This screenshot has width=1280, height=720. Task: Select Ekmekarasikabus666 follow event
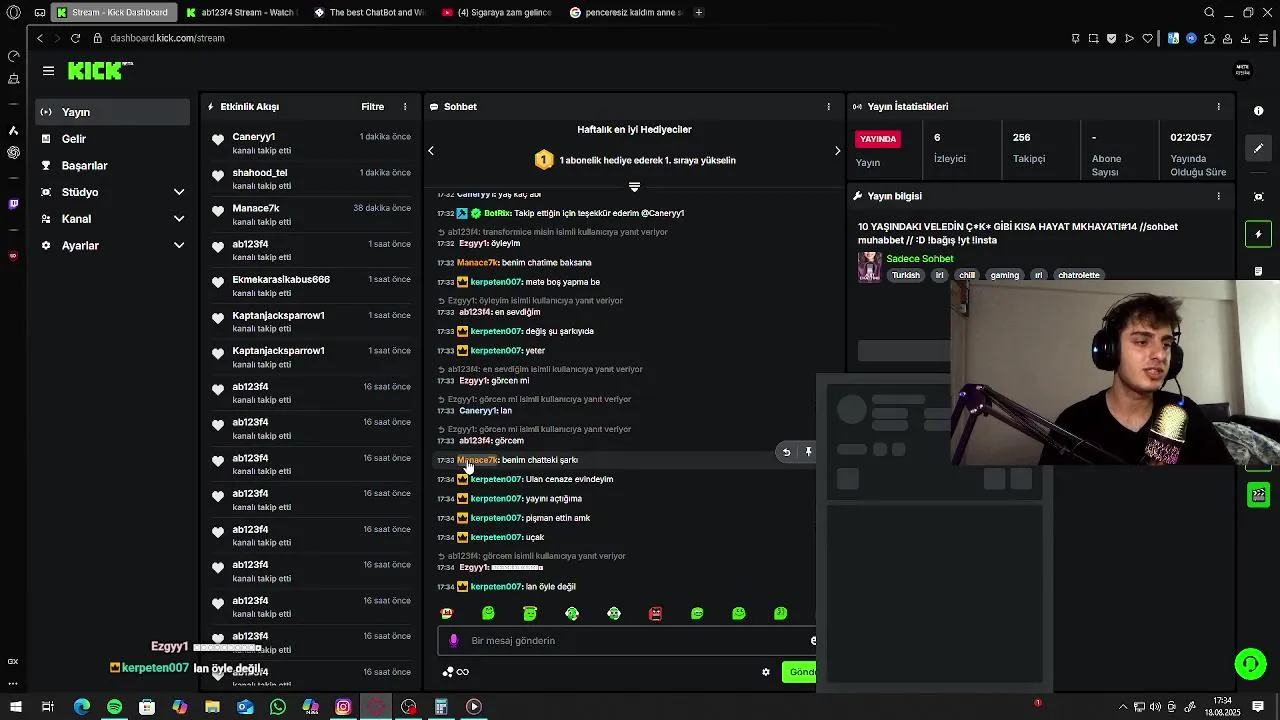[310, 286]
